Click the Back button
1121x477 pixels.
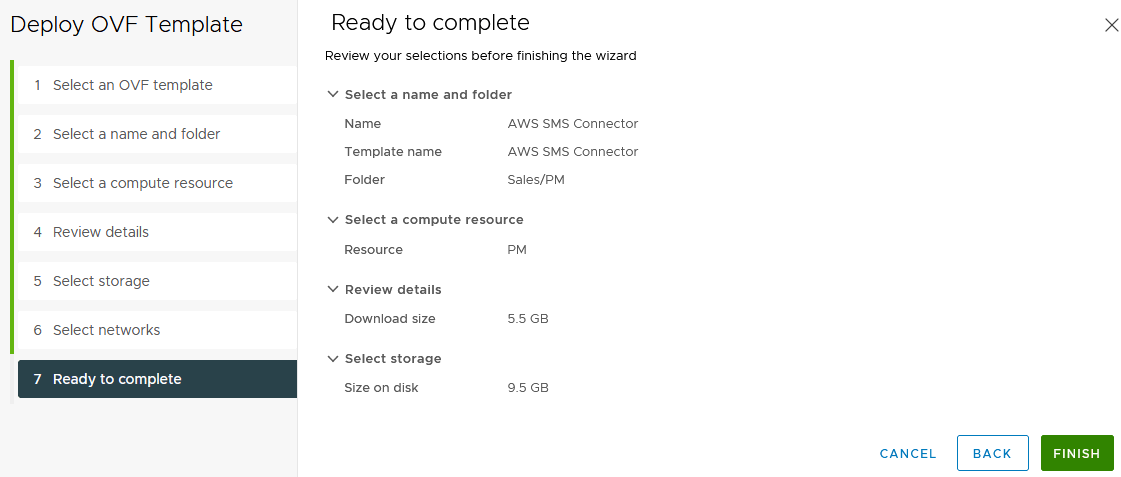click(992, 453)
